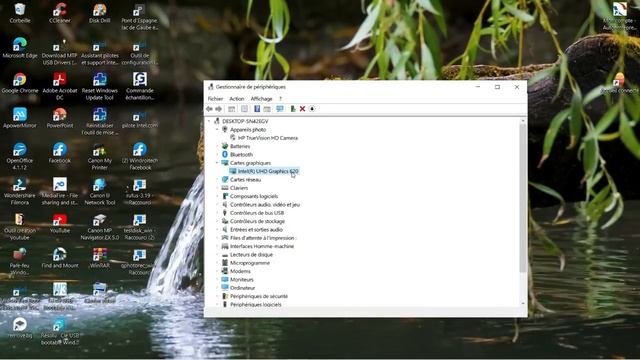Collapse the Cartes graphiques category arrow
The width and height of the screenshot is (640, 360).
(217, 163)
